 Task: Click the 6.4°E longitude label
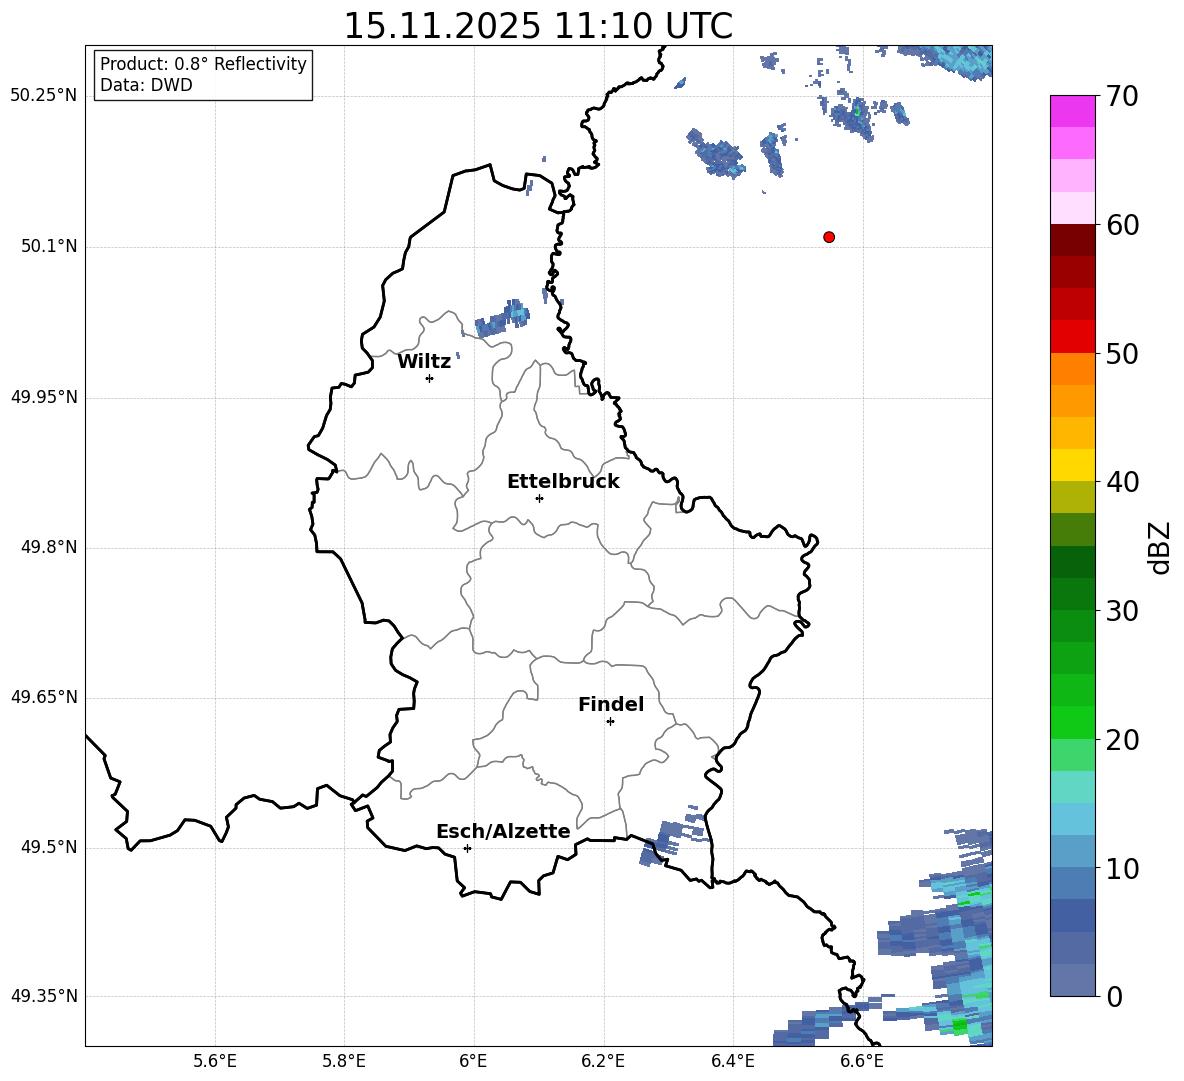tap(732, 1061)
